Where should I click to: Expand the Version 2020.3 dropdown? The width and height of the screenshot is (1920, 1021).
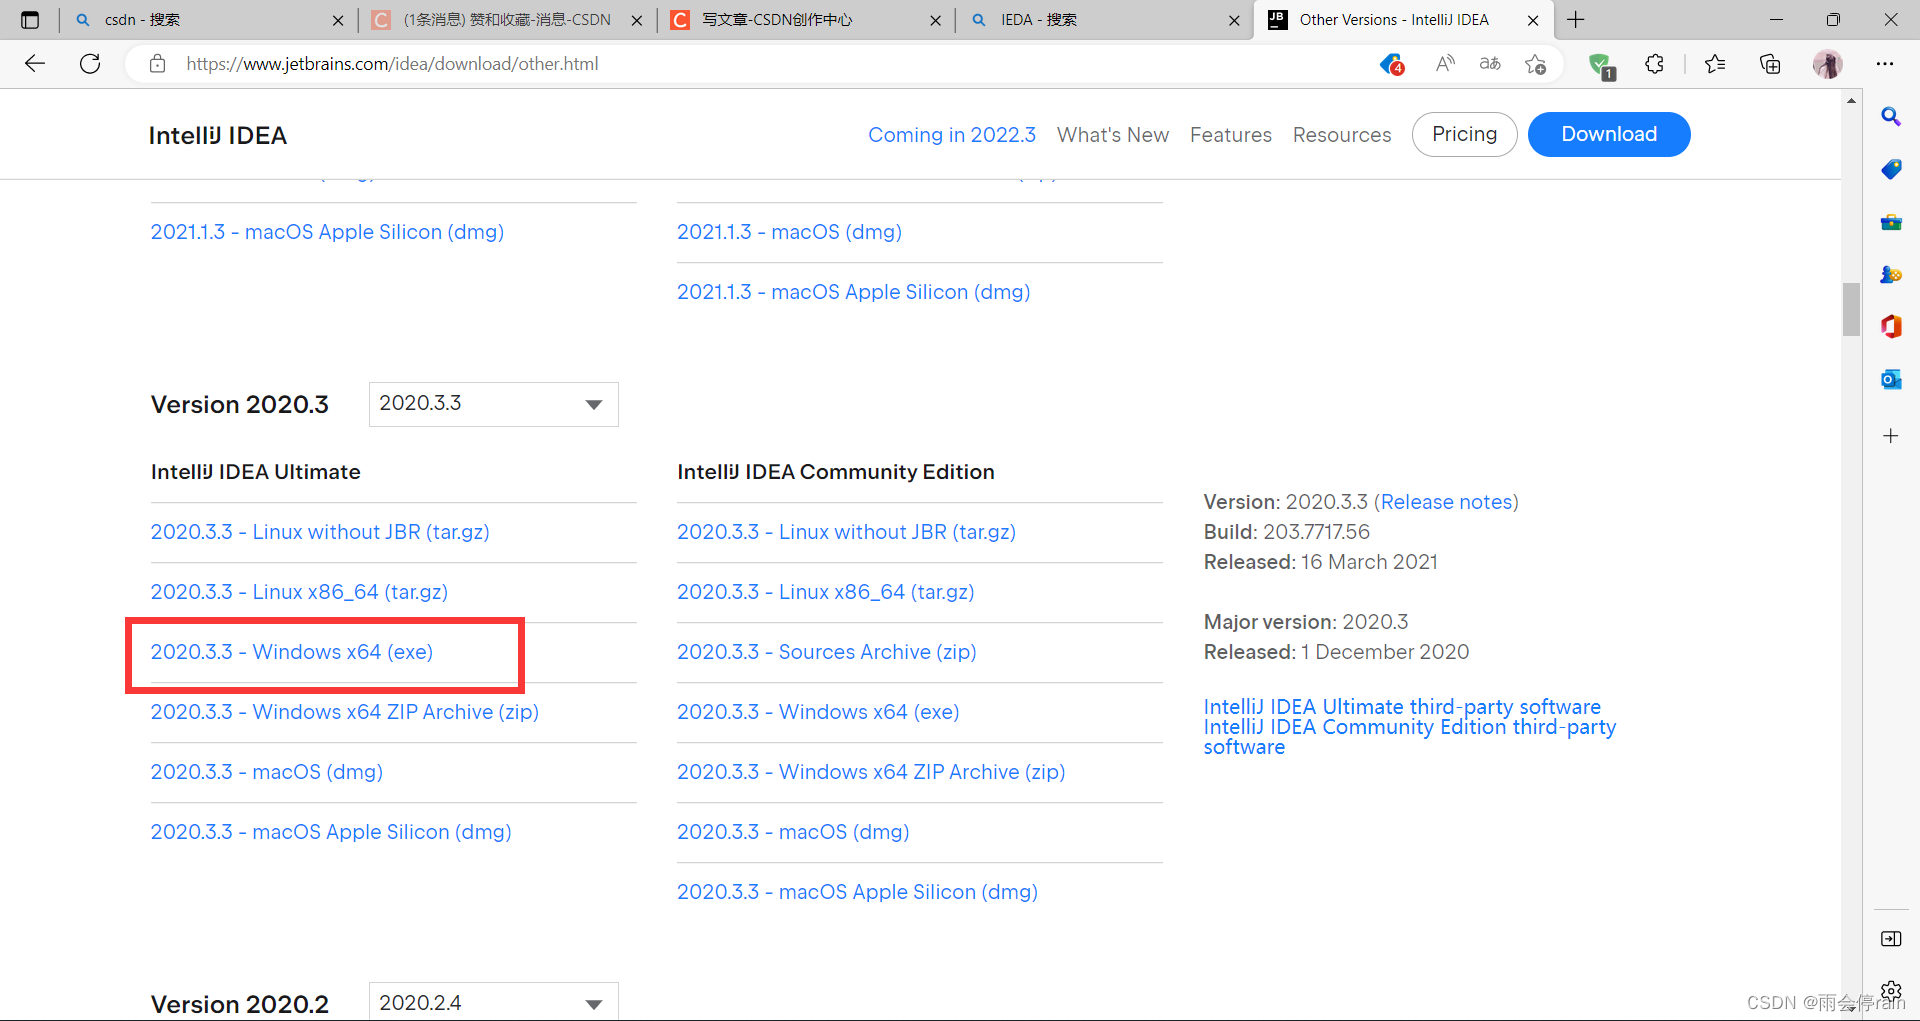click(x=494, y=404)
